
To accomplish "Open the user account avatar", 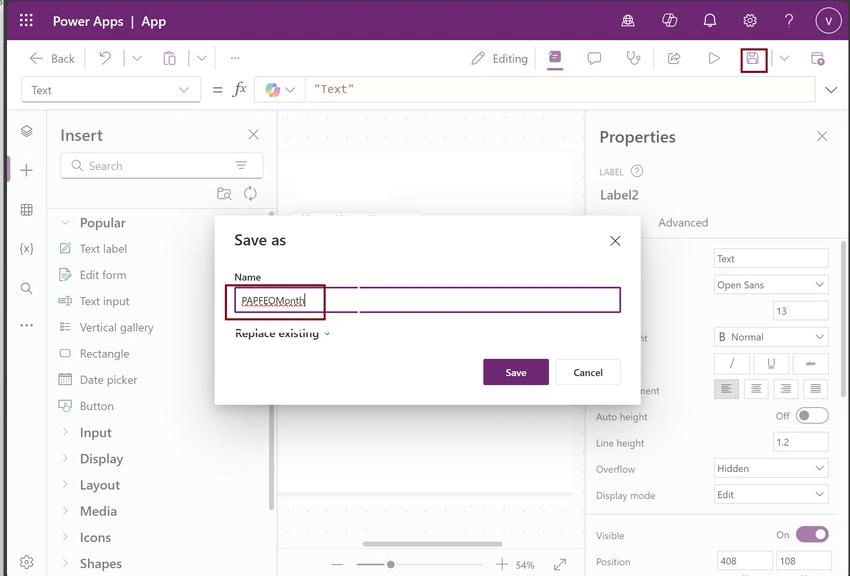I will coord(828,21).
